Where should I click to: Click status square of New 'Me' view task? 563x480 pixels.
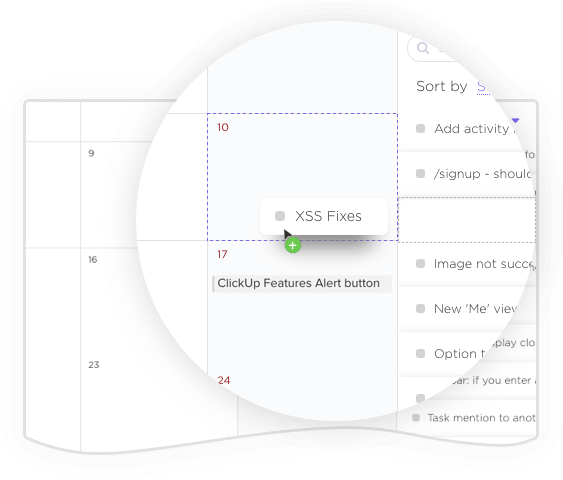420,309
